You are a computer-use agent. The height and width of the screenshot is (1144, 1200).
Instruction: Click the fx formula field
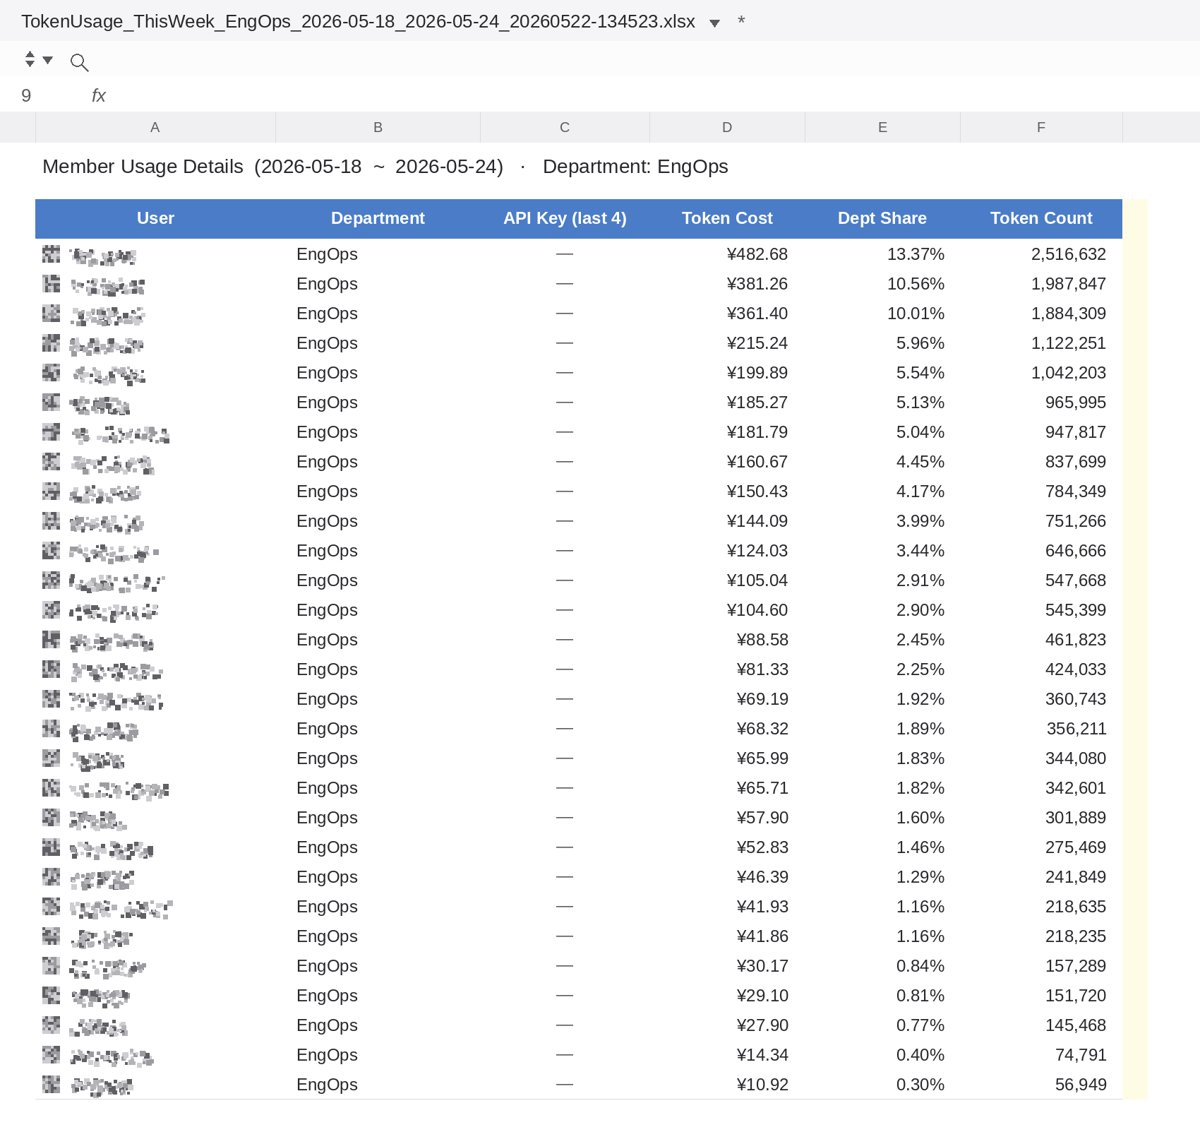[x=98, y=96]
